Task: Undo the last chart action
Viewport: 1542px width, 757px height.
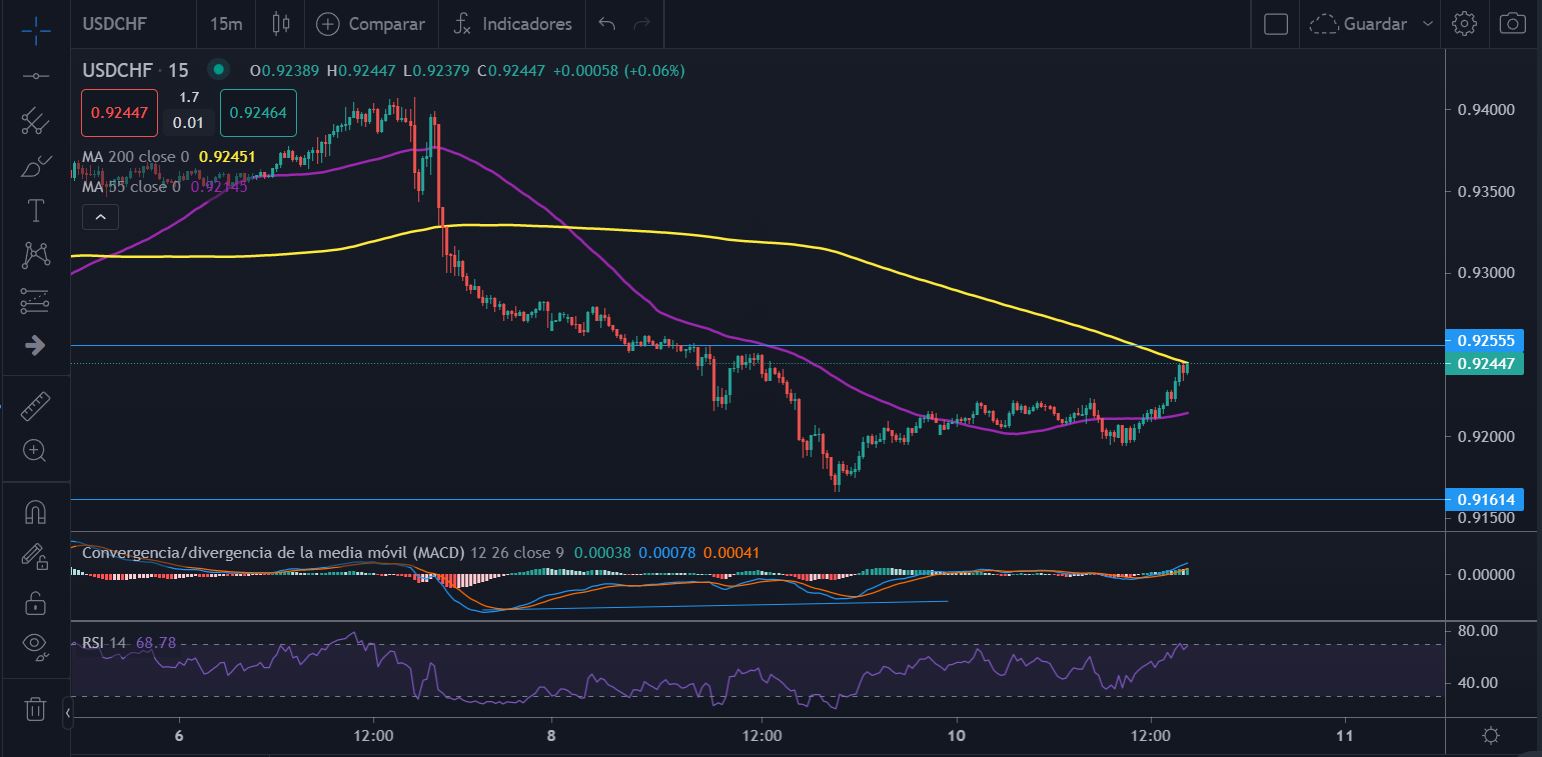Action: point(607,24)
